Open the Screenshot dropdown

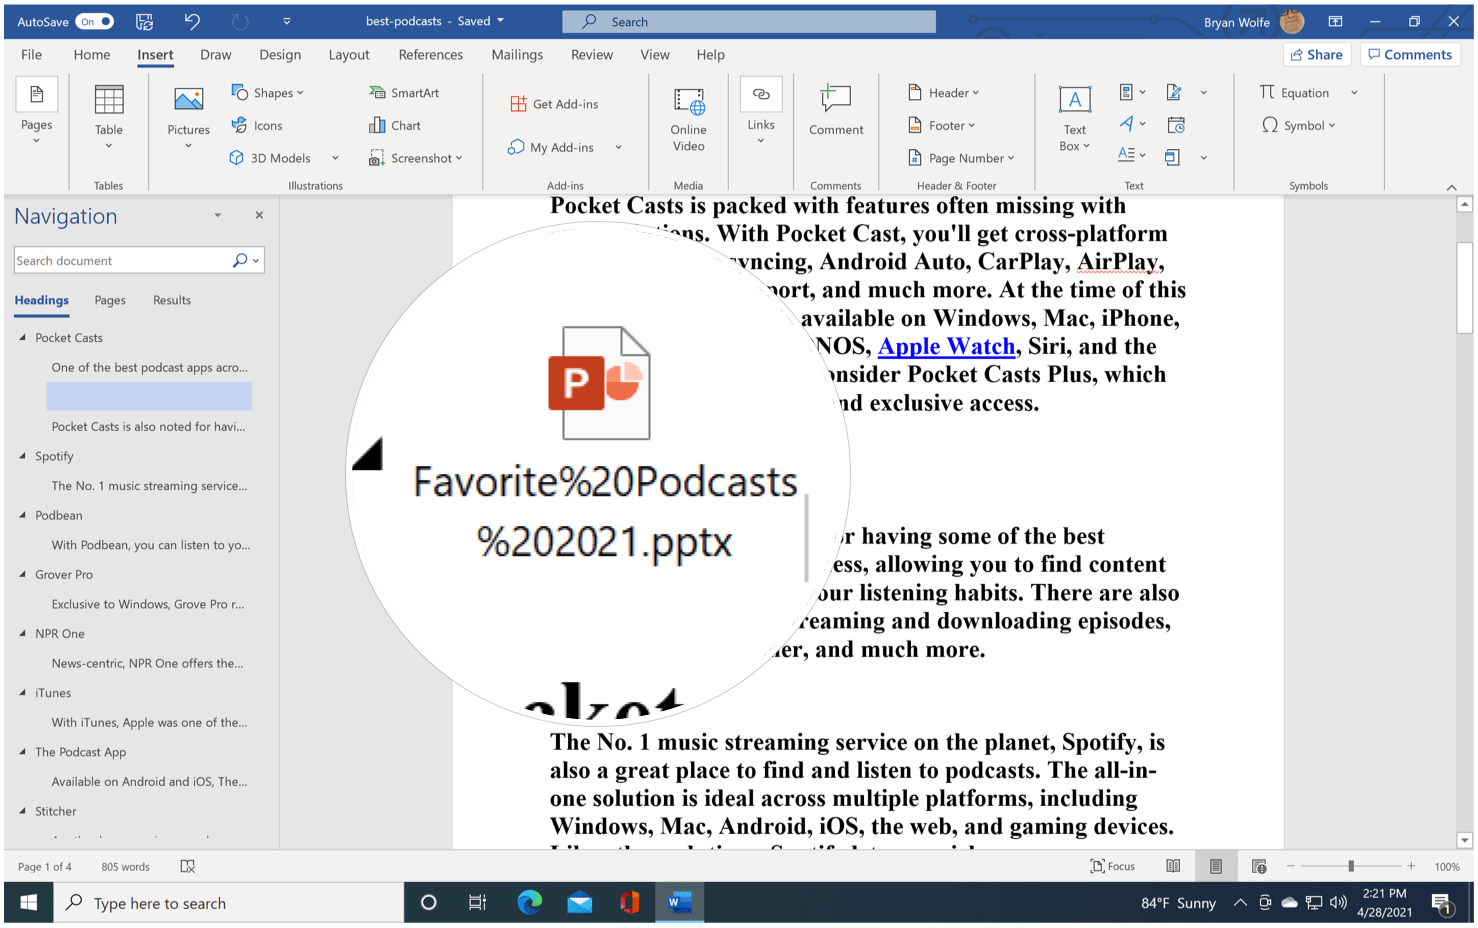click(x=416, y=158)
